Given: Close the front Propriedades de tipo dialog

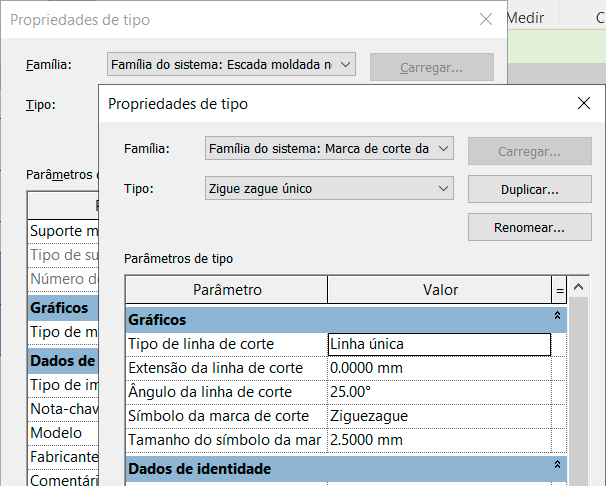Looking at the screenshot, I should point(584,103).
